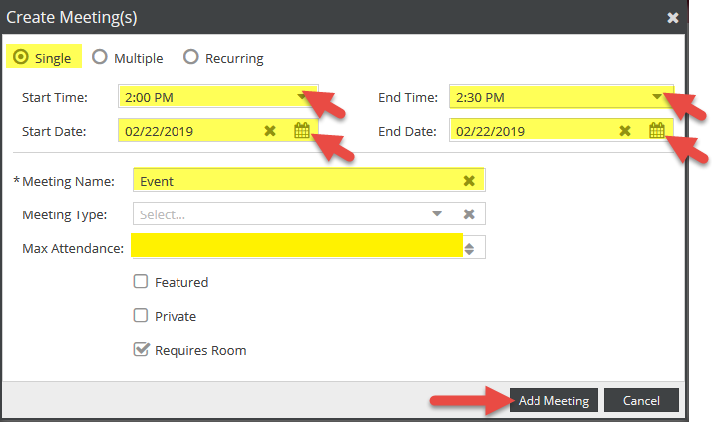
Task: Open the End Time dropdown
Action: click(657, 96)
